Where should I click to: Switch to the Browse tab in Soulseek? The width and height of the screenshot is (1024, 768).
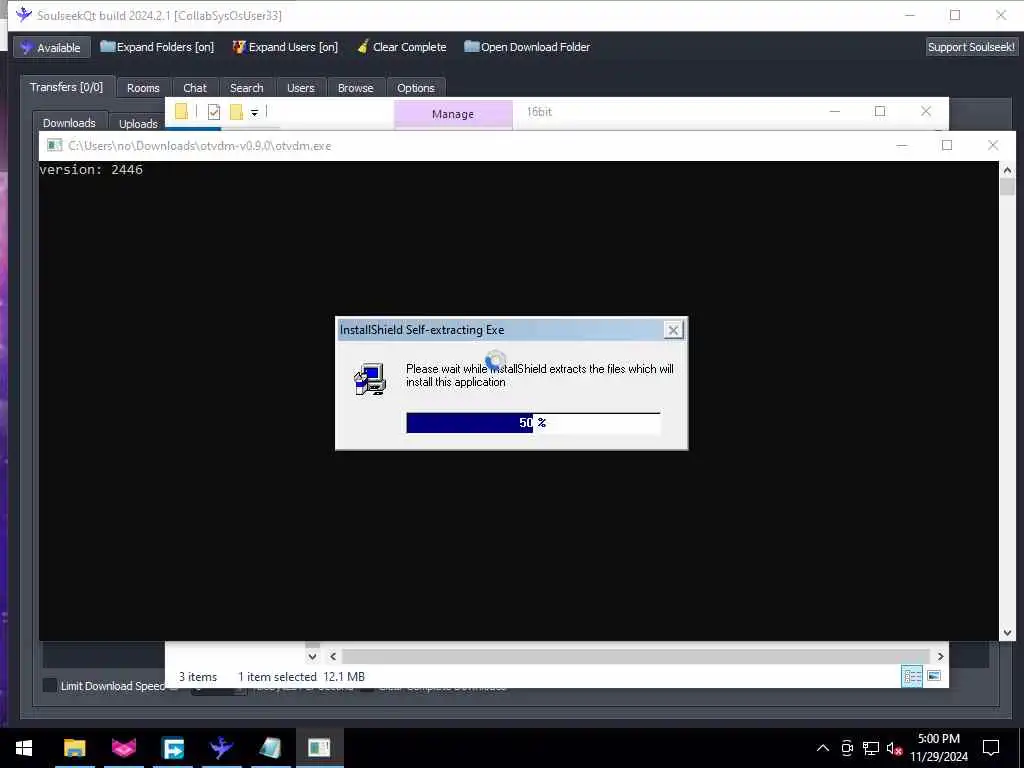tap(355, 88)
